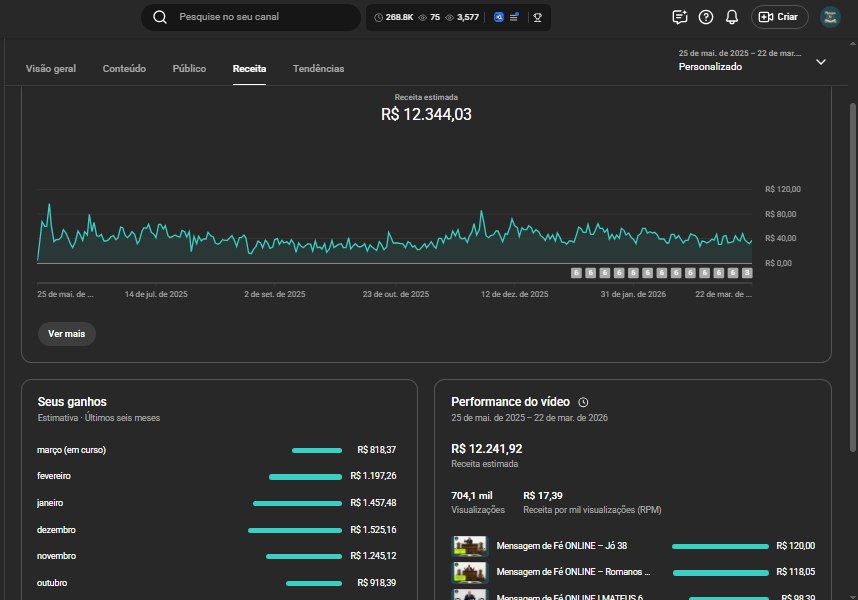The height and width of the screenshot is (600, 858).
Task: Click the dezembro earnings bar
Action: click(294, 530)
